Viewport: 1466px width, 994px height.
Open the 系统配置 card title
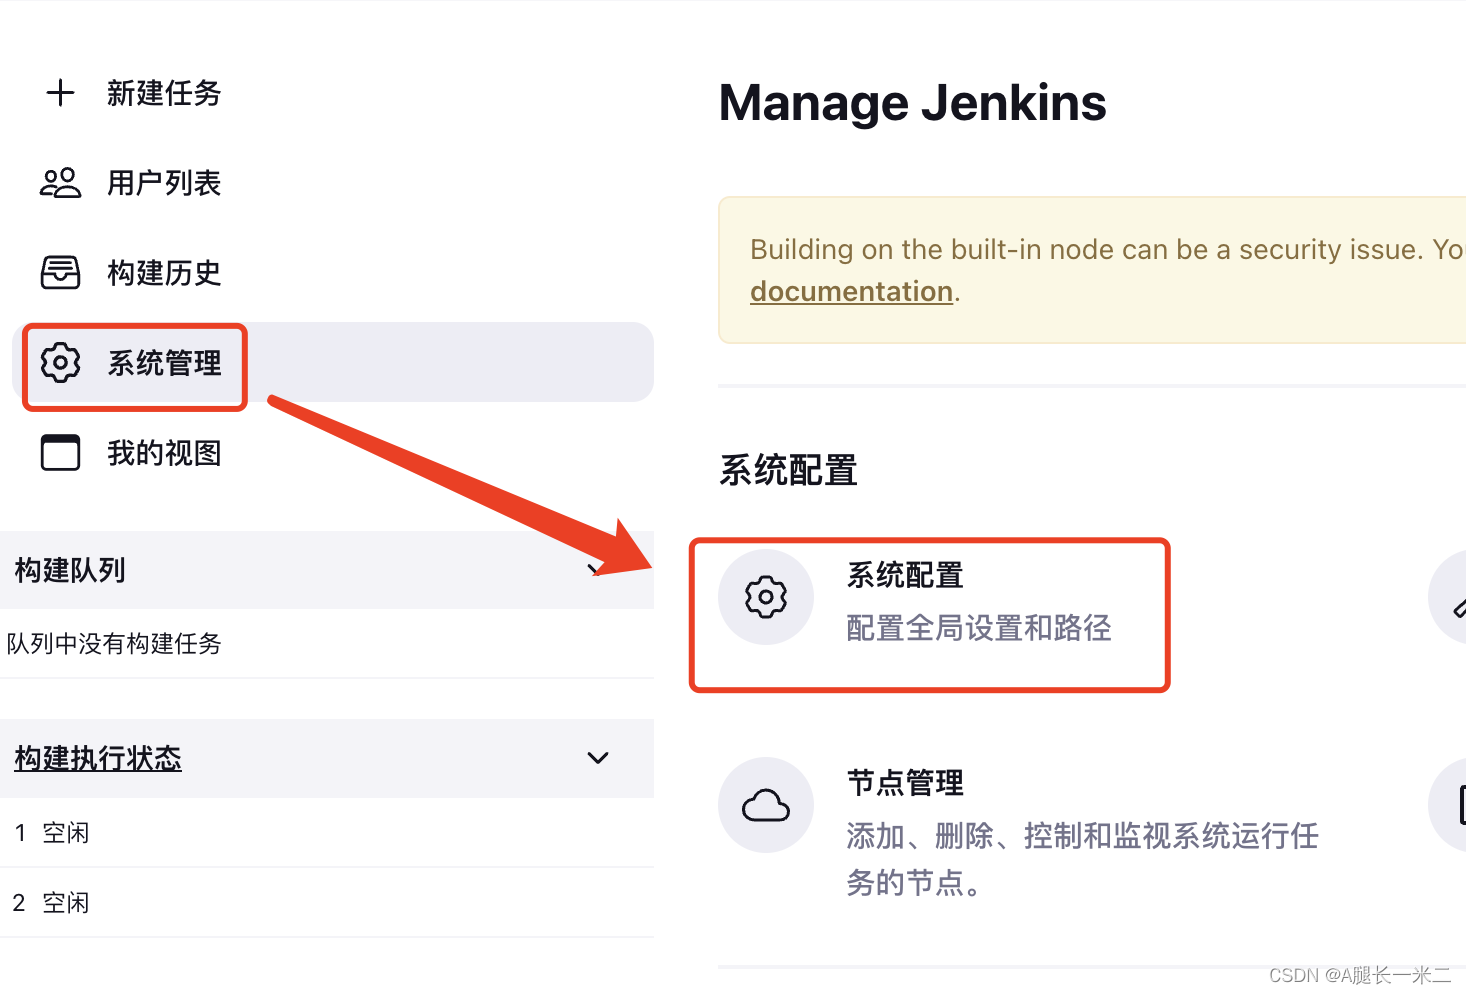[905, 575]
